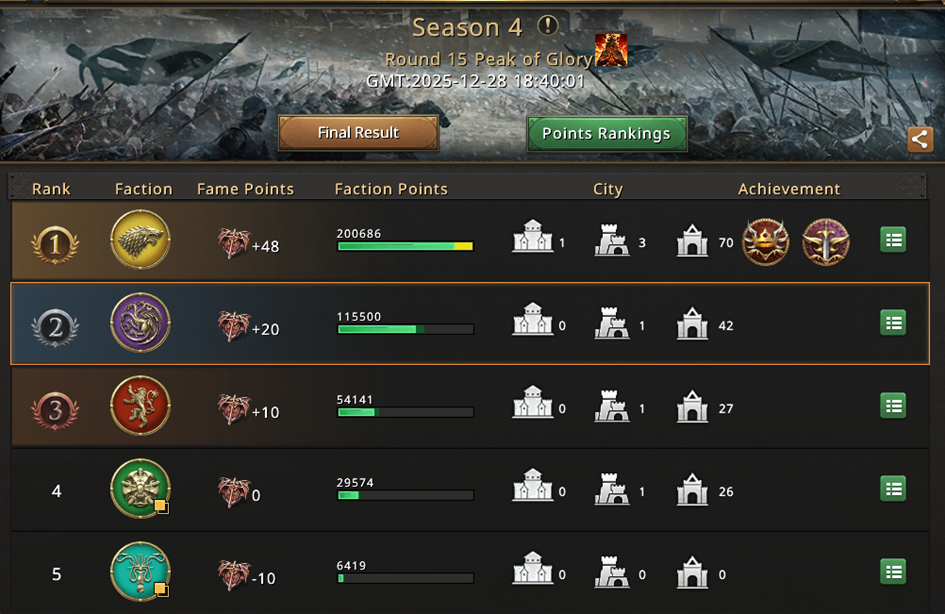Image resolution: width=945 pixels, height=614 pixels.
Task: Switch to the Points Rankings tab
Action: [606, 134]
